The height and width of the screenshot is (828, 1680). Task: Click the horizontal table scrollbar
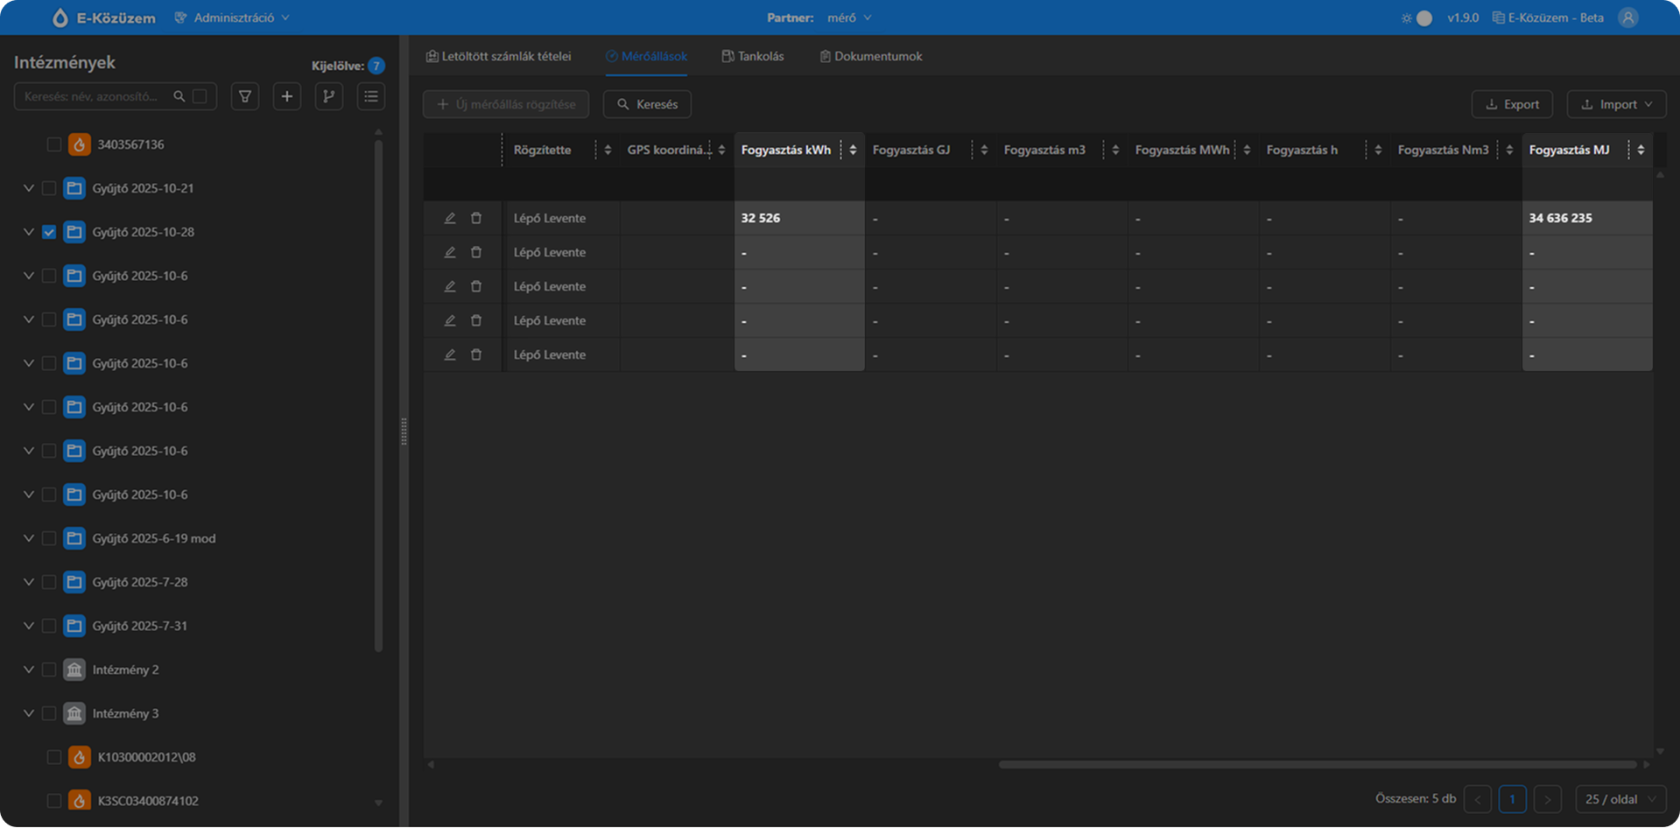1318,765
